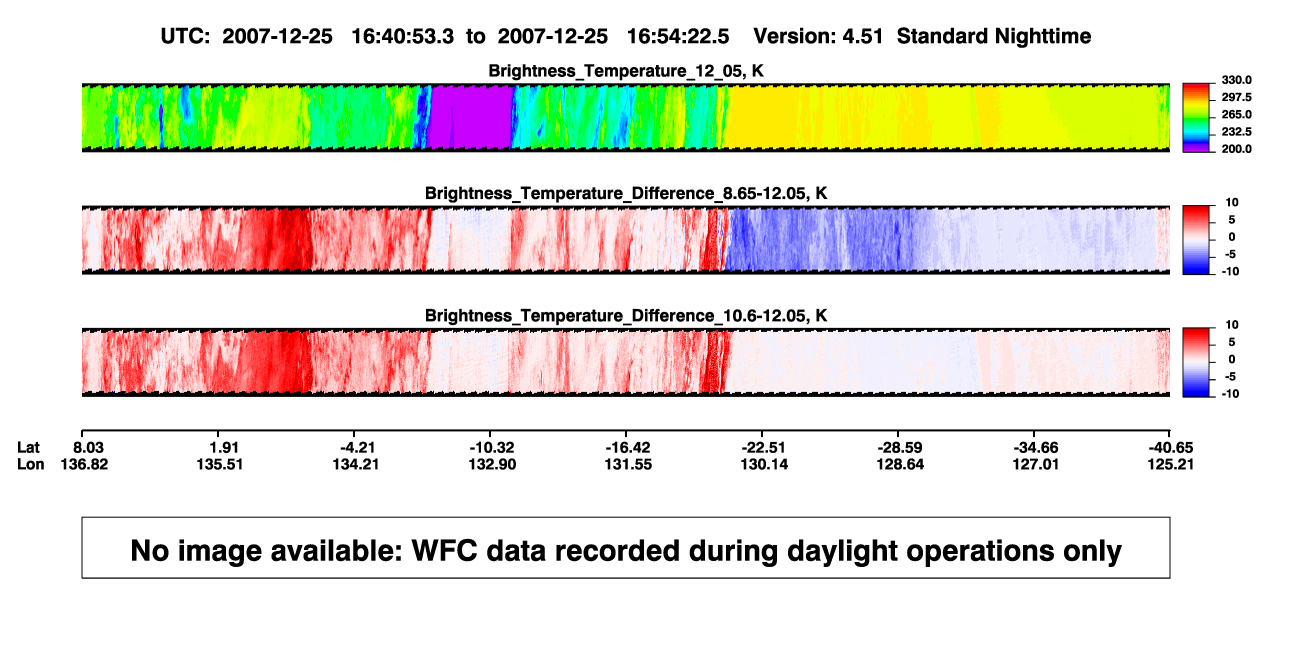
Task: Click the '200.0' color scale label
Action: tap(1237, 148)
